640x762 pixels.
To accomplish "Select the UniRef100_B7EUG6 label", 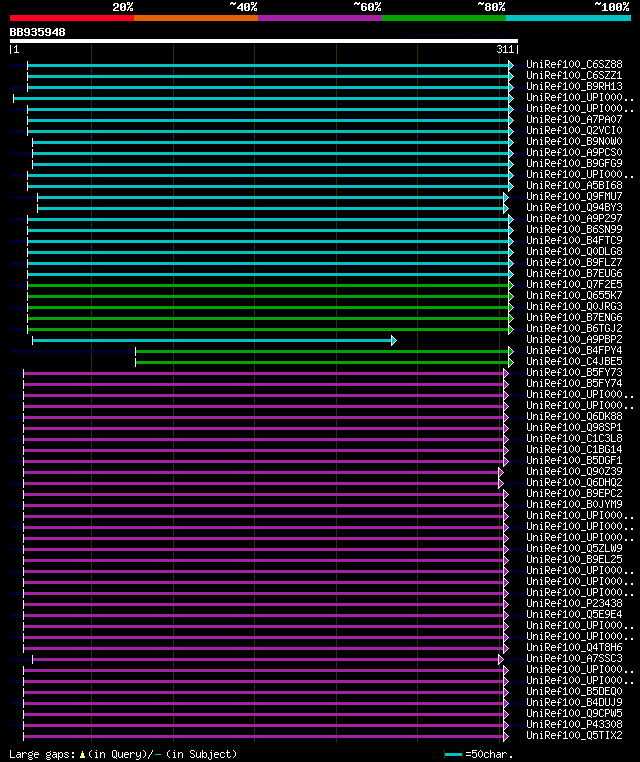I will click(x=574, y=273).
